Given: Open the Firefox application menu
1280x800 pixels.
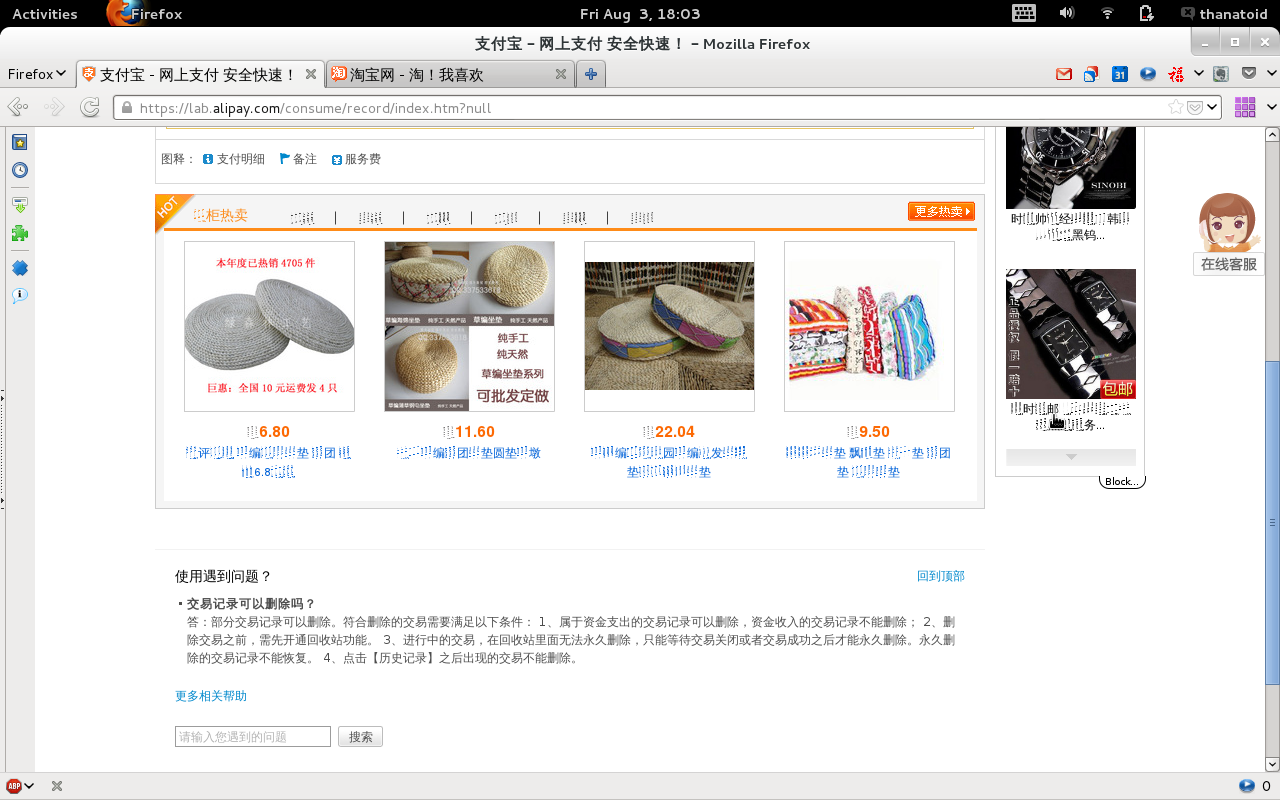Looking at the screenshot, I should point(36,74).
